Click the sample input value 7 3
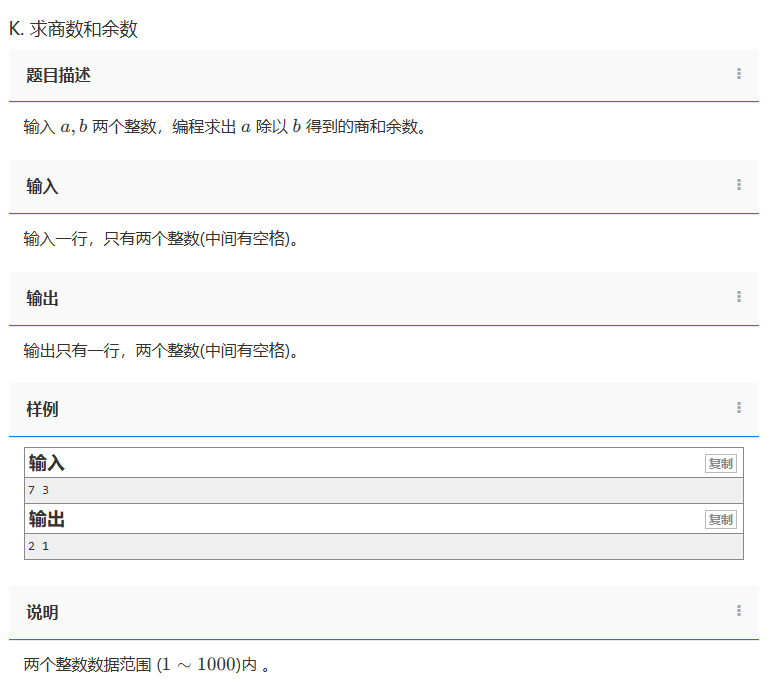 coord(39,490)
